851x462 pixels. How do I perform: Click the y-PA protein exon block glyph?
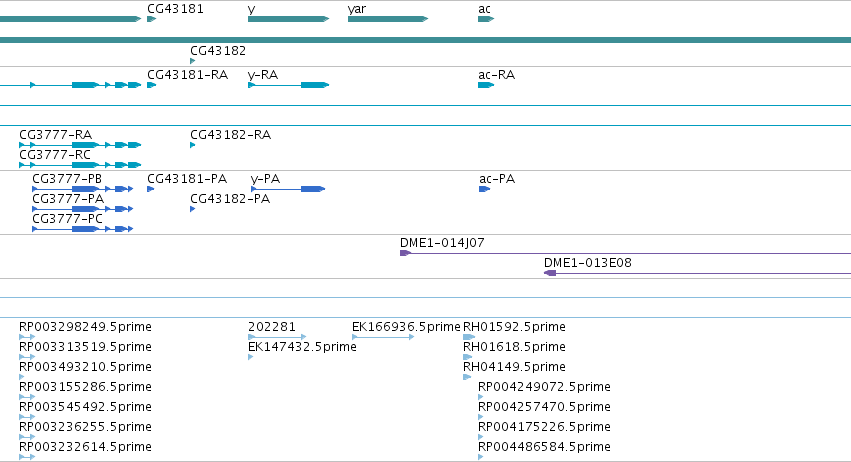pos(313,189)
